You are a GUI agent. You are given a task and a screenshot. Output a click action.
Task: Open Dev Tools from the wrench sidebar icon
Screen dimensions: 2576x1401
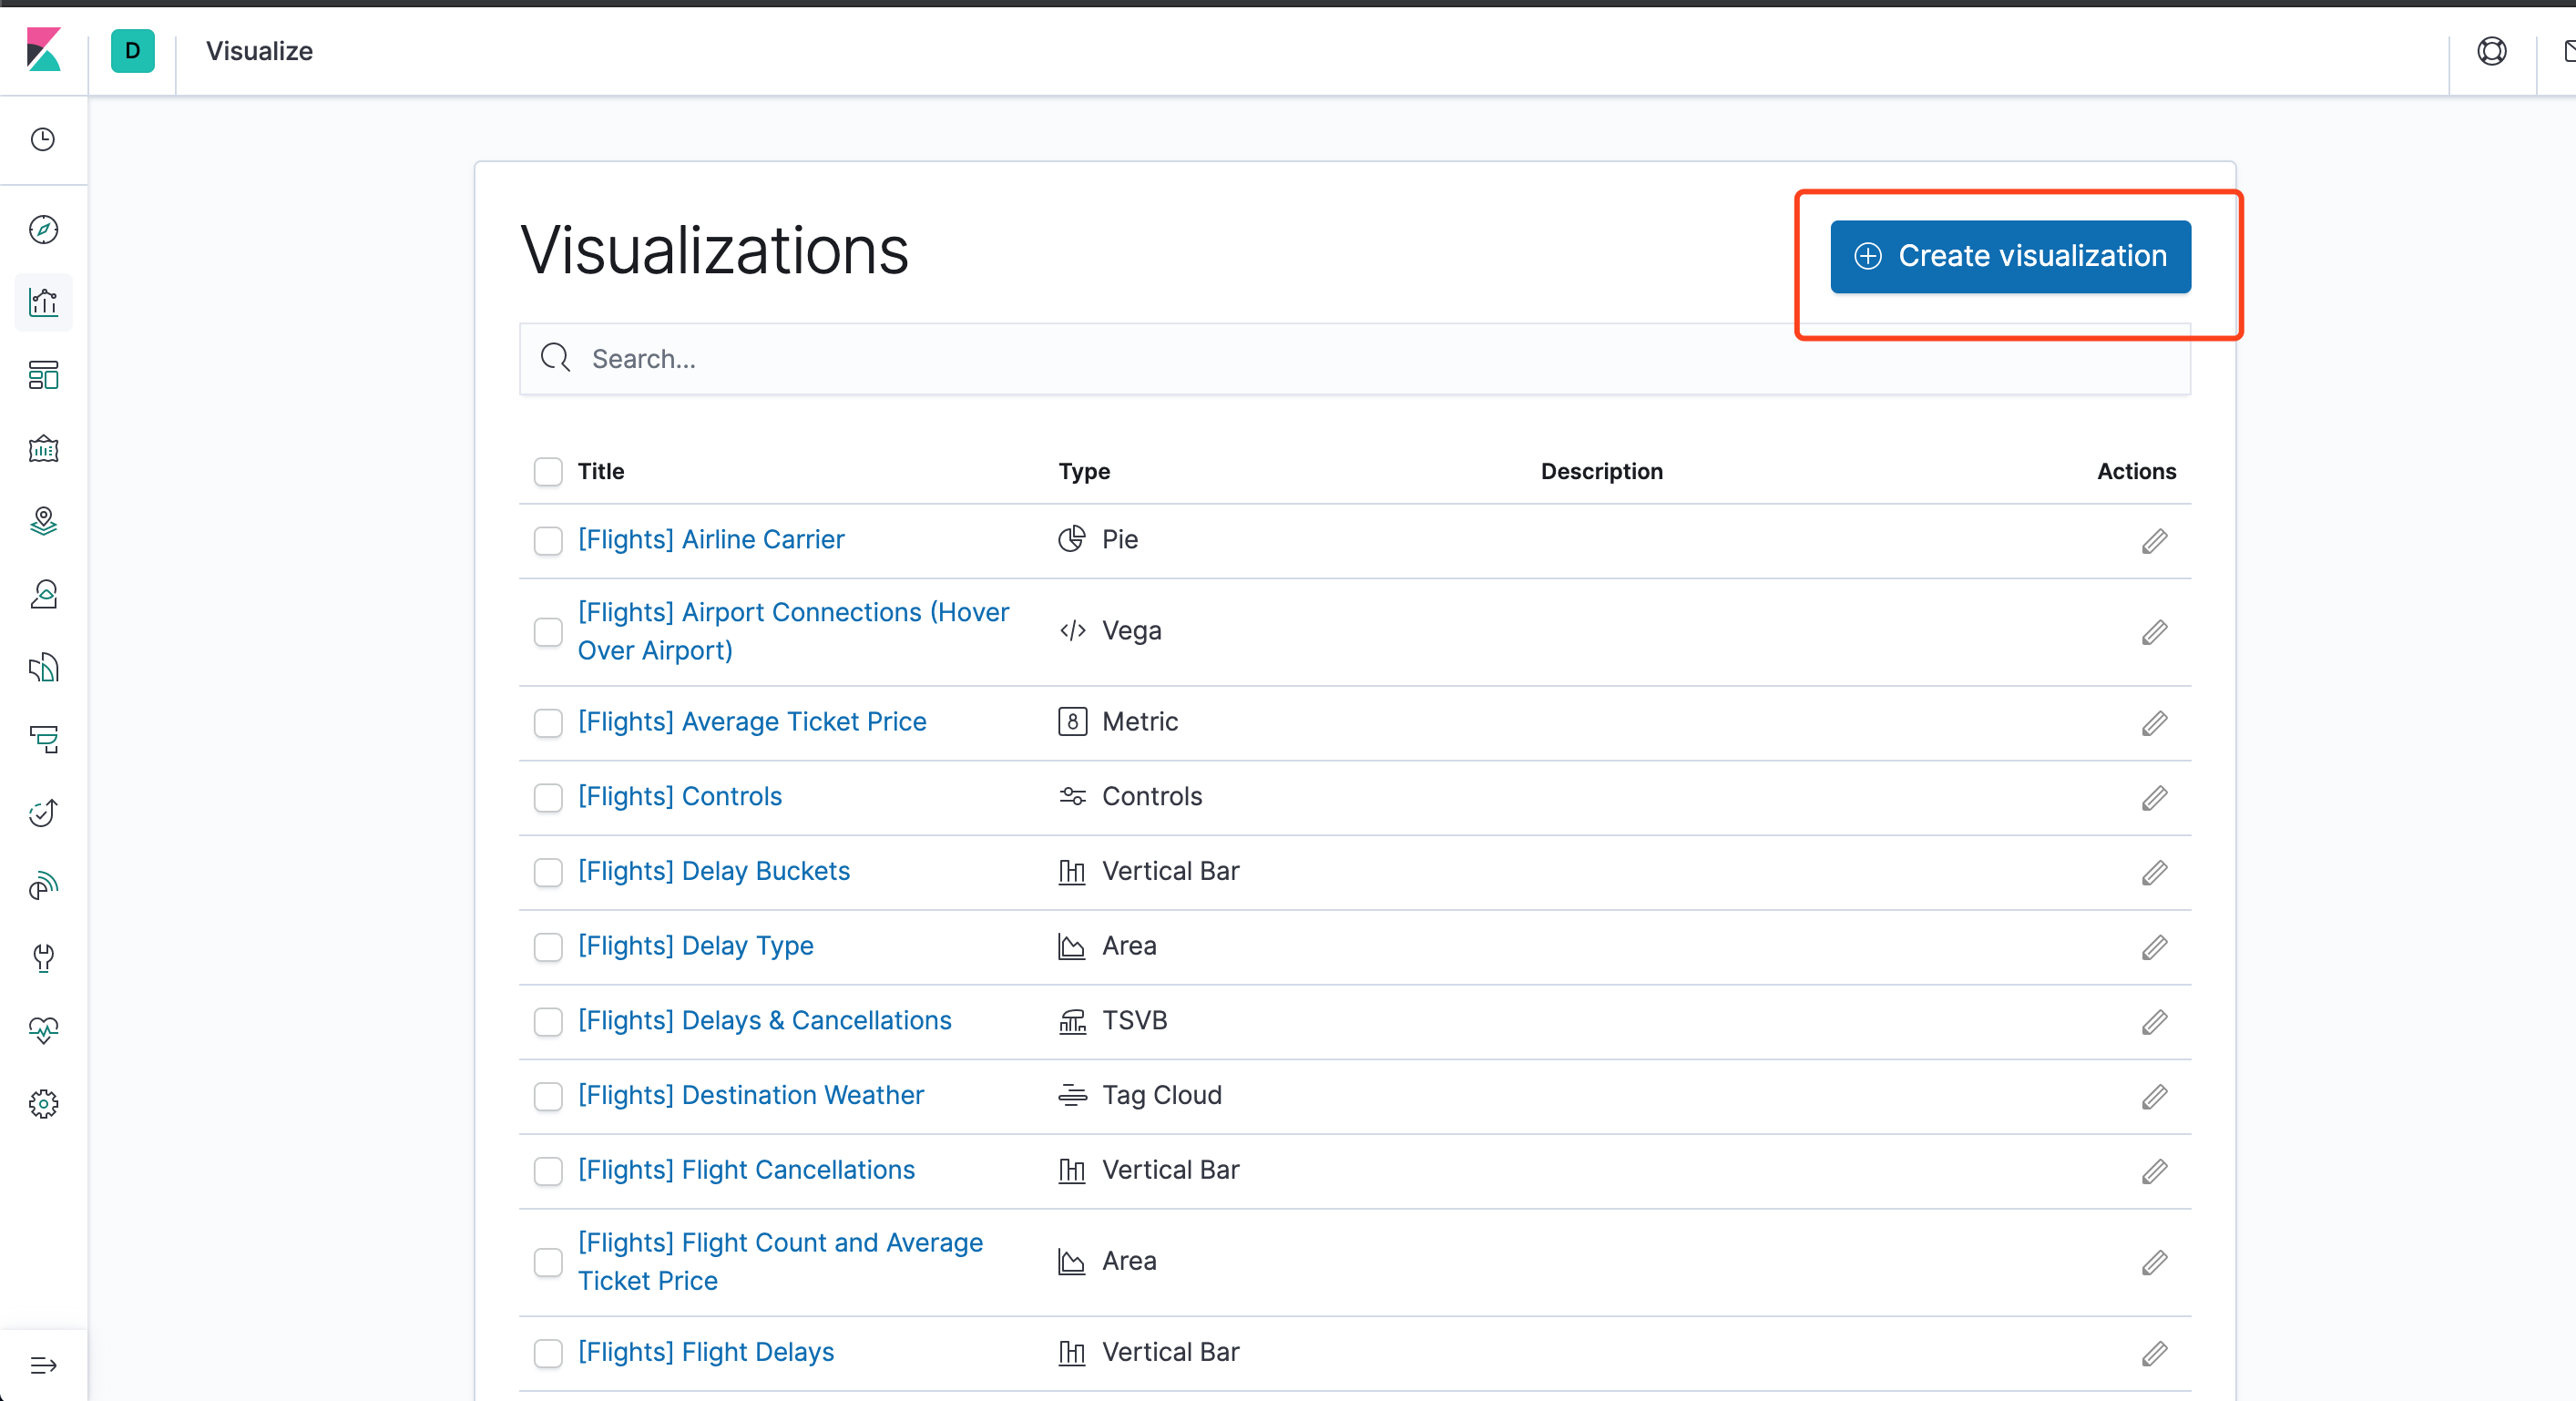[43, 958]
